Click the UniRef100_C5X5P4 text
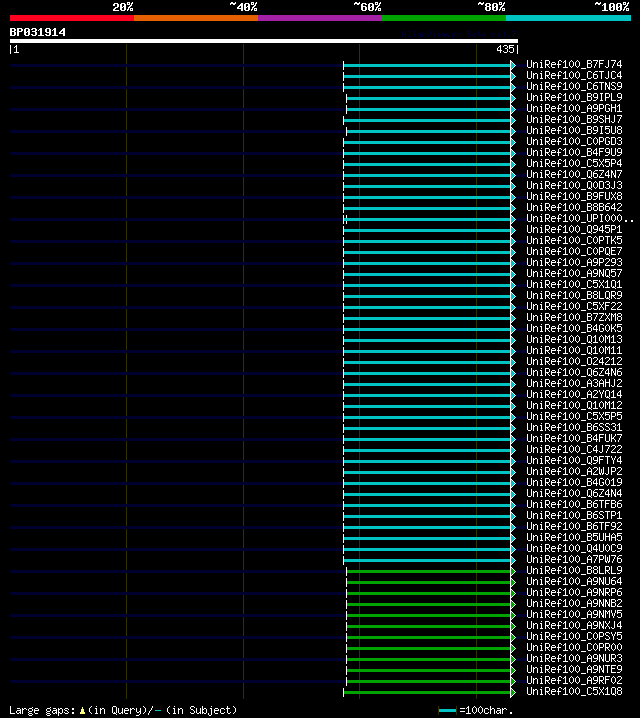The height and width of the screenshot is (718, 640). click(574, 163)
